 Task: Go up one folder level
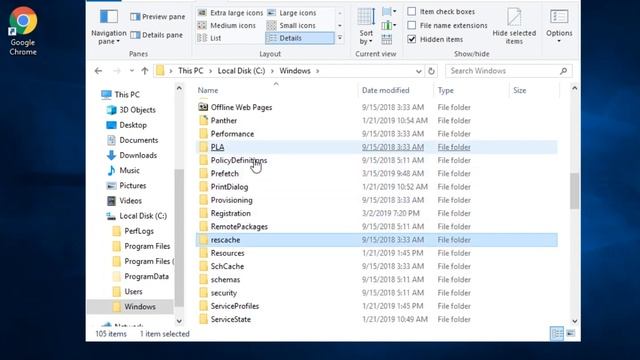coord(144,71)
